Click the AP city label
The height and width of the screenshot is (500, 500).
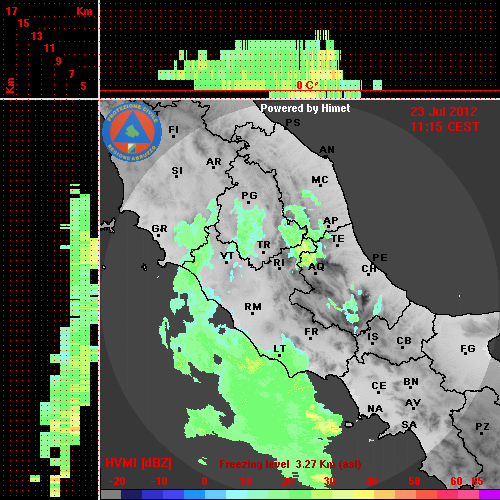[331, 221]
